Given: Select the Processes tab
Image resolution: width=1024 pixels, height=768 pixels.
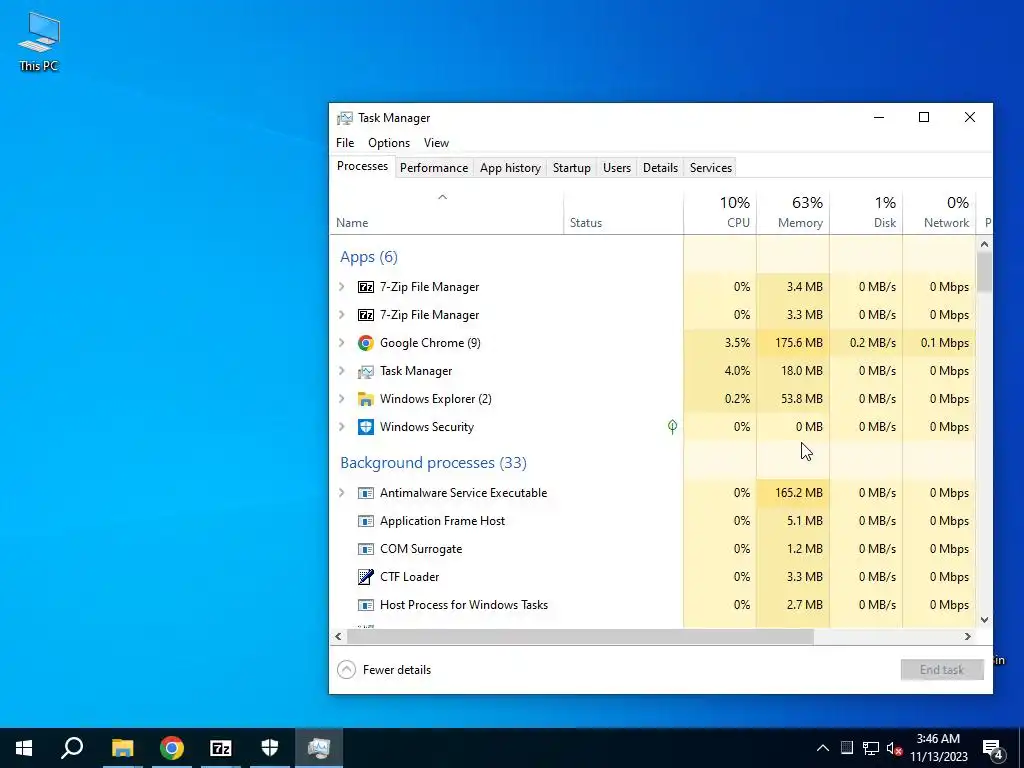Looking at the screenshot, I should click(362, 166).
